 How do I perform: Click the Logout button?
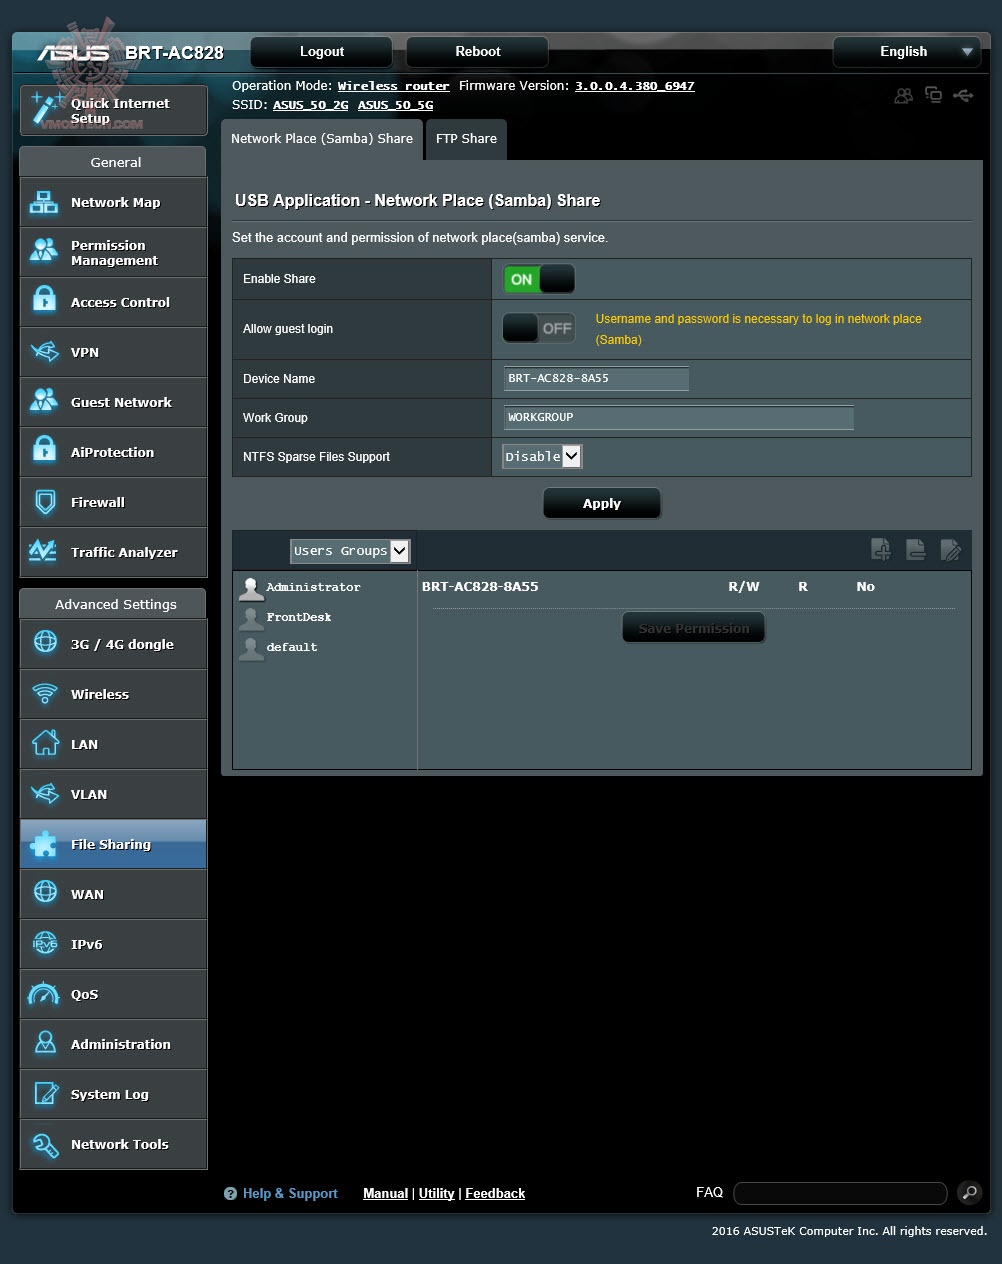coord(322,52)
